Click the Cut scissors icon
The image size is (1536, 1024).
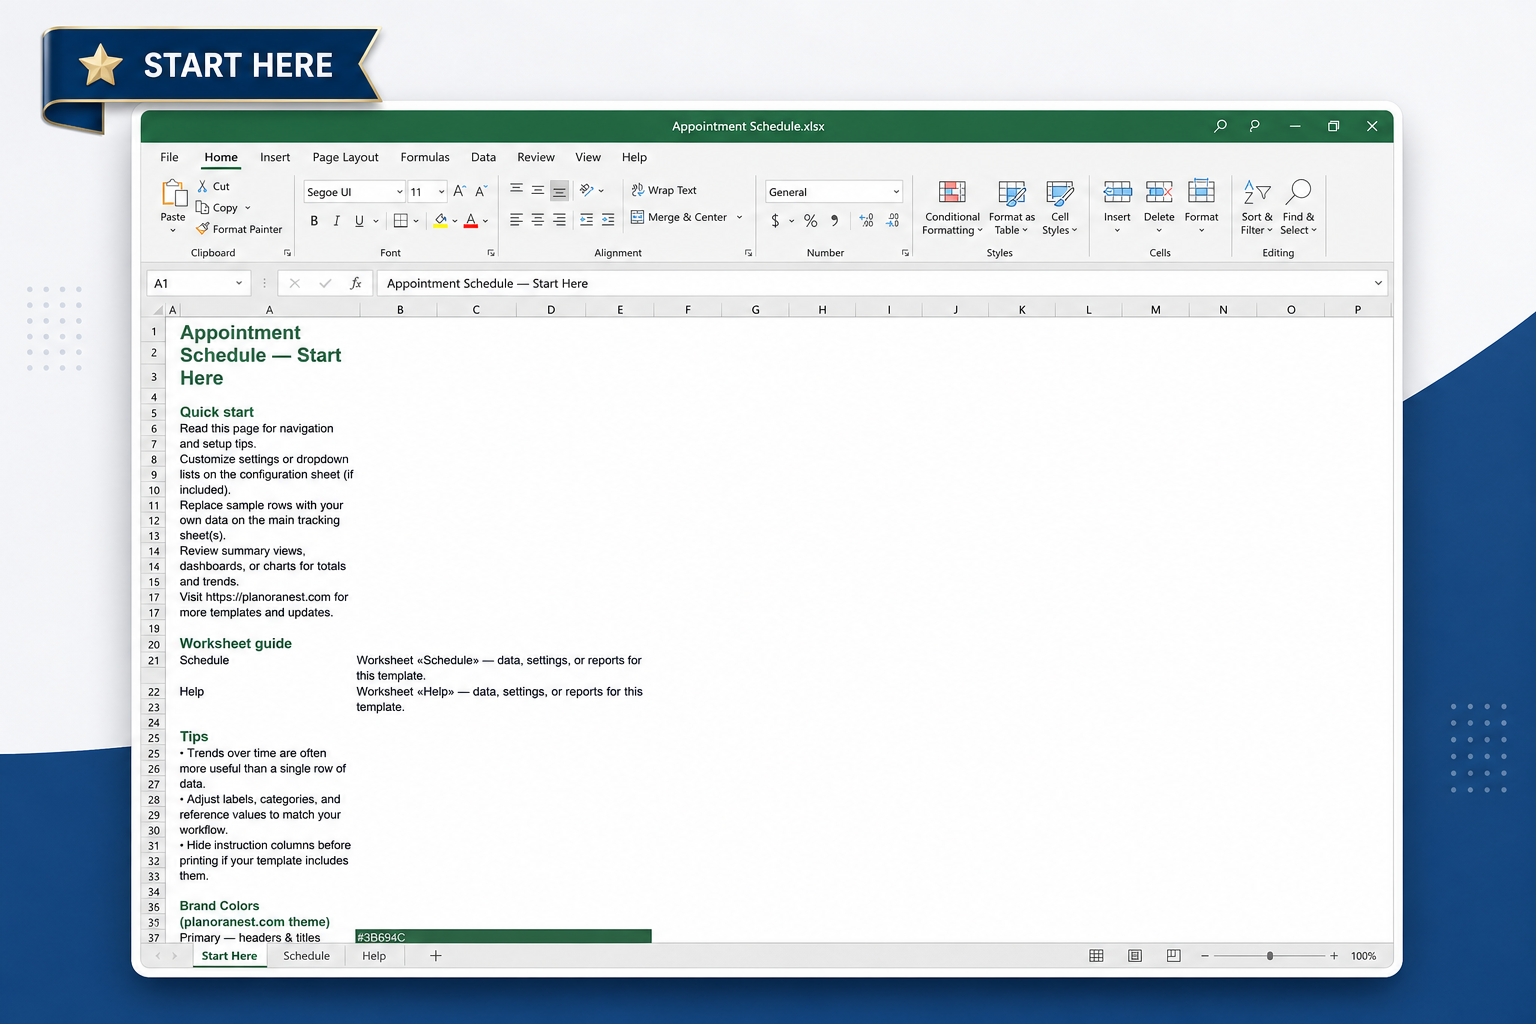(203, 186)
